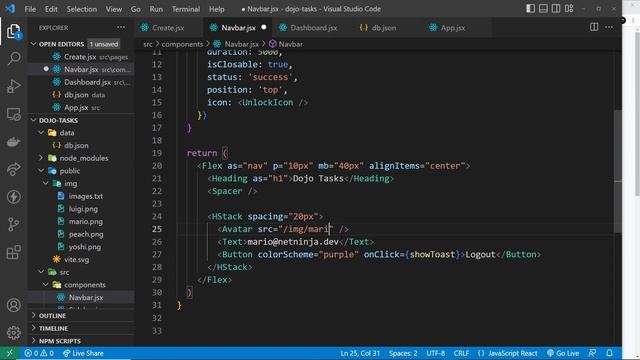The width and height of the screenshot is (640, 360).
Task: Open the View menu
Action: (114, 9)
